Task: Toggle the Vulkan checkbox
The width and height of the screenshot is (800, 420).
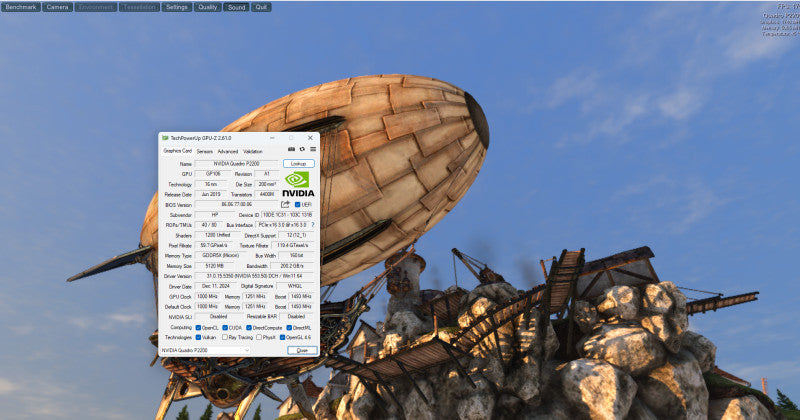Action: (198, 337)
